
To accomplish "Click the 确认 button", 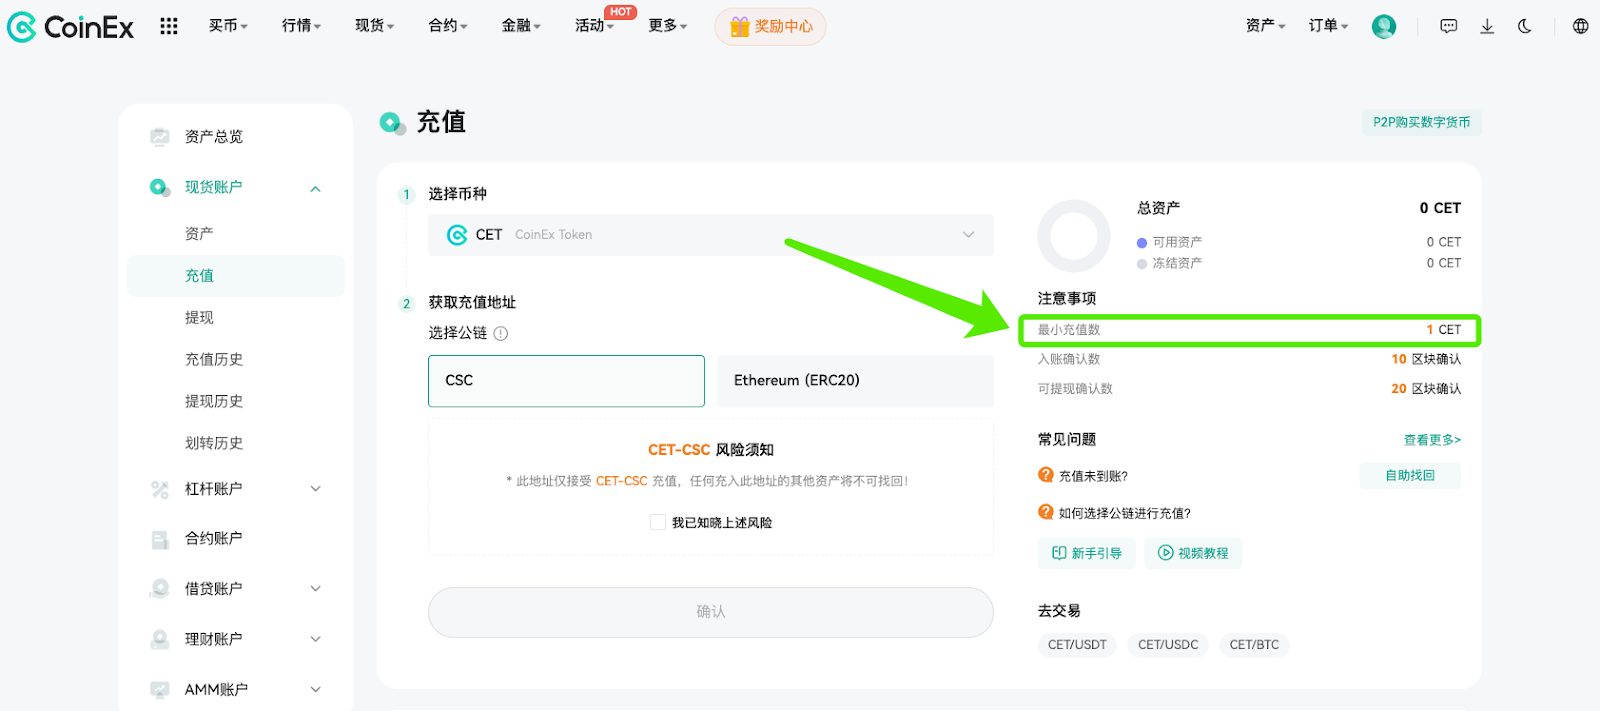I will click(711, 612).
